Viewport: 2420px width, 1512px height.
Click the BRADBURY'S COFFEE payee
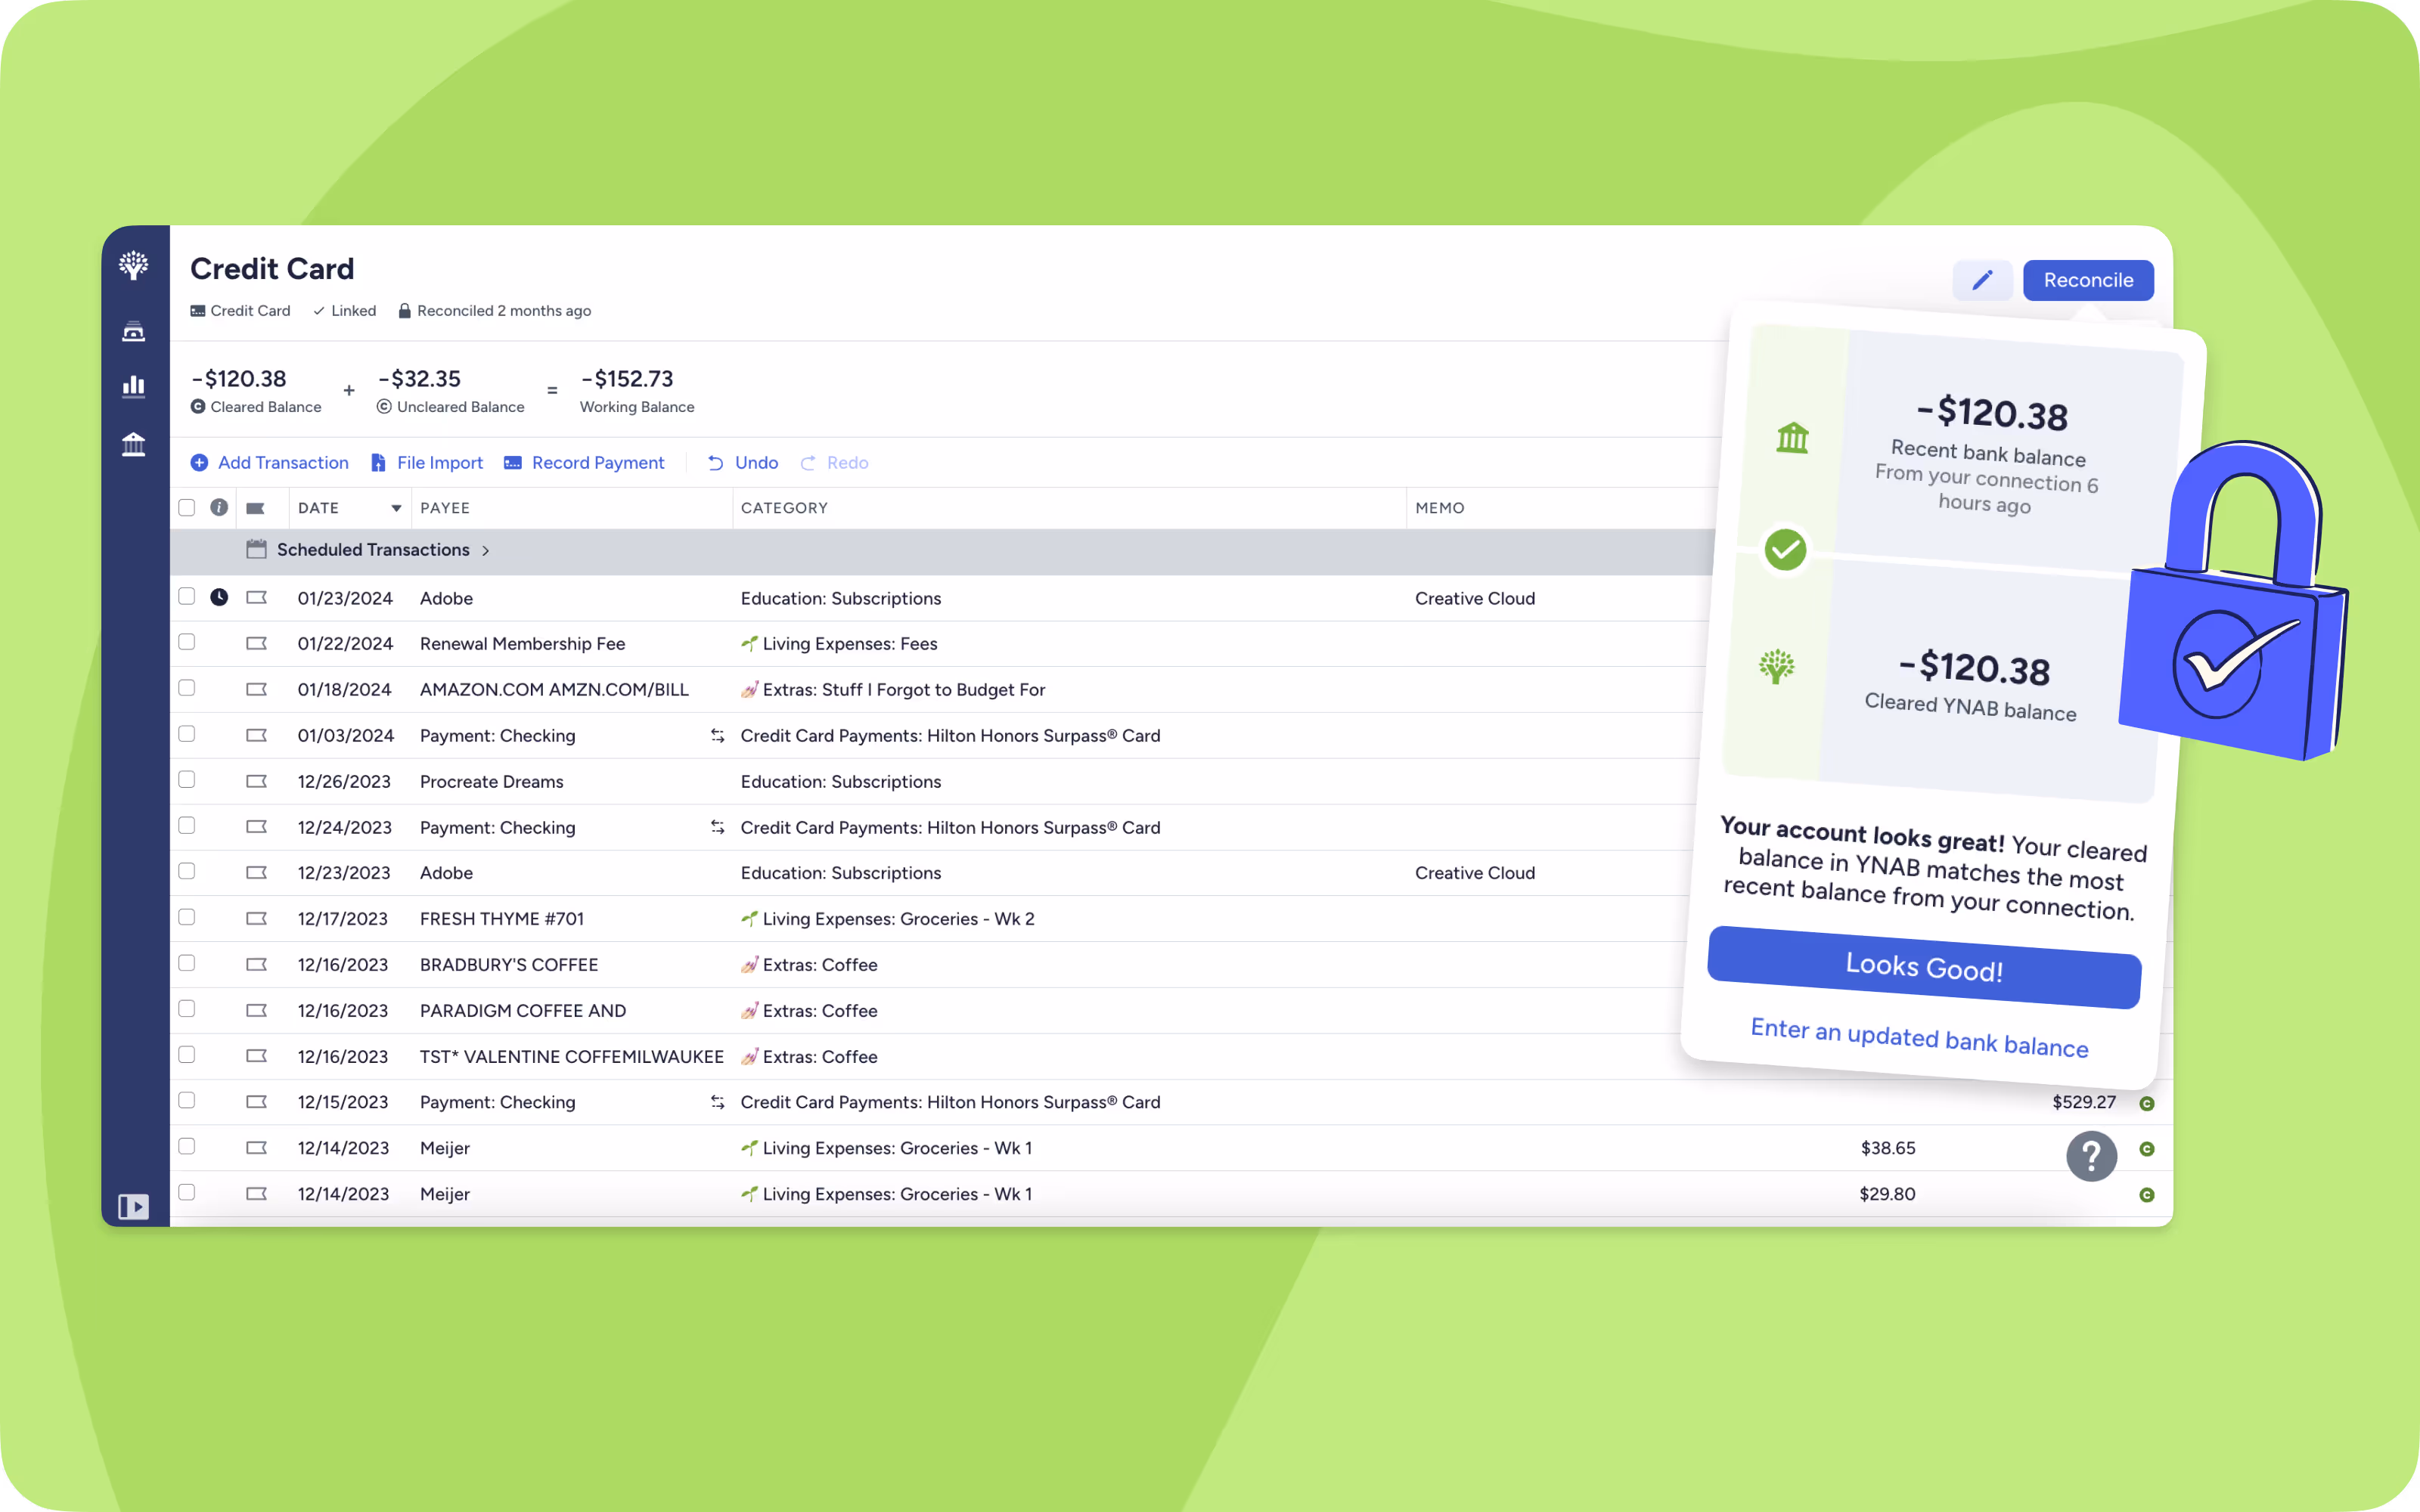click(509, 964)
